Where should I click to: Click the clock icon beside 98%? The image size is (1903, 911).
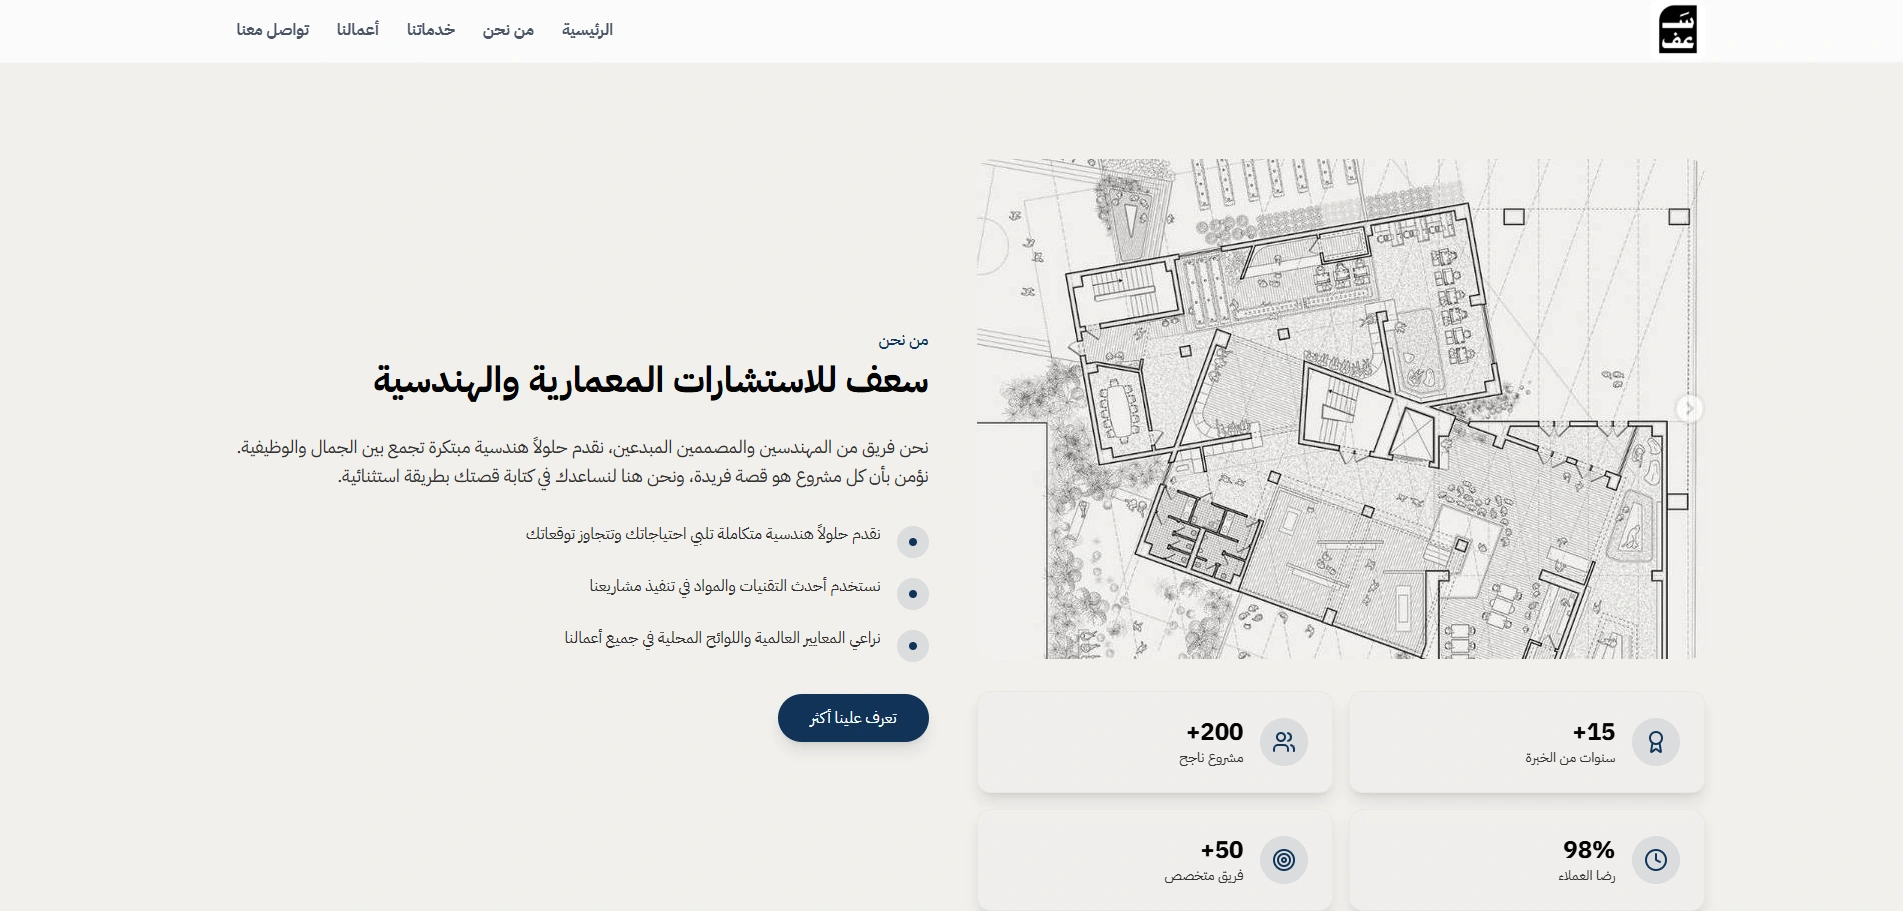coord(1656,860)
